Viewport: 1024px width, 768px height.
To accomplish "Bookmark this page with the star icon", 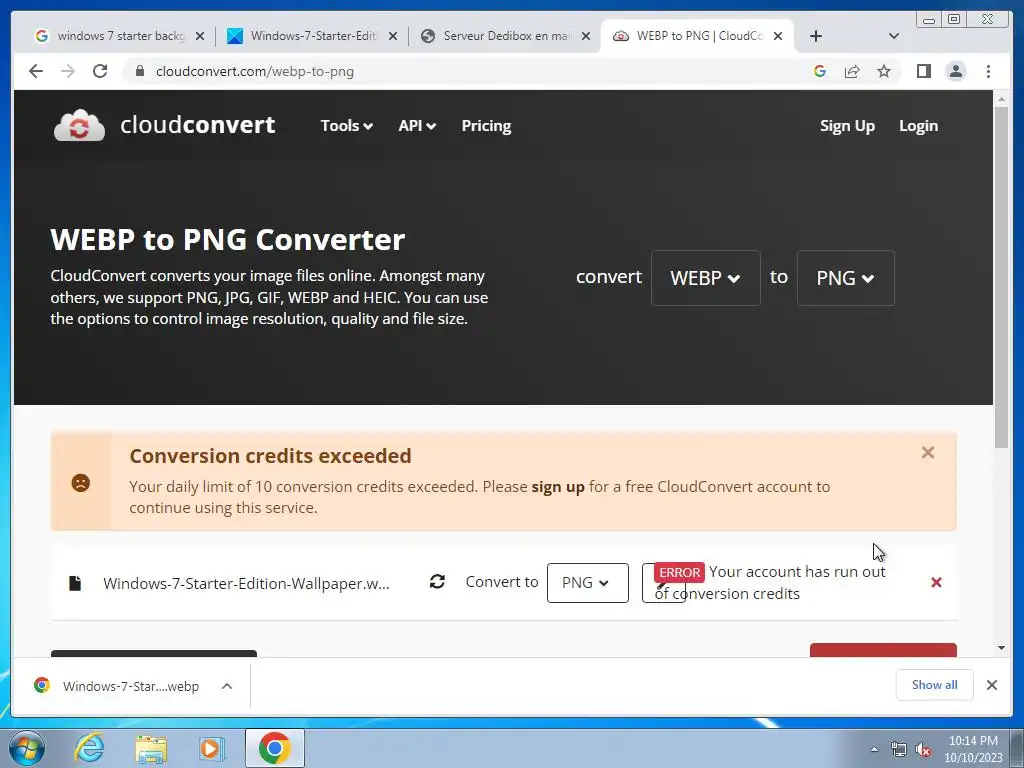I will pos(884,71).
